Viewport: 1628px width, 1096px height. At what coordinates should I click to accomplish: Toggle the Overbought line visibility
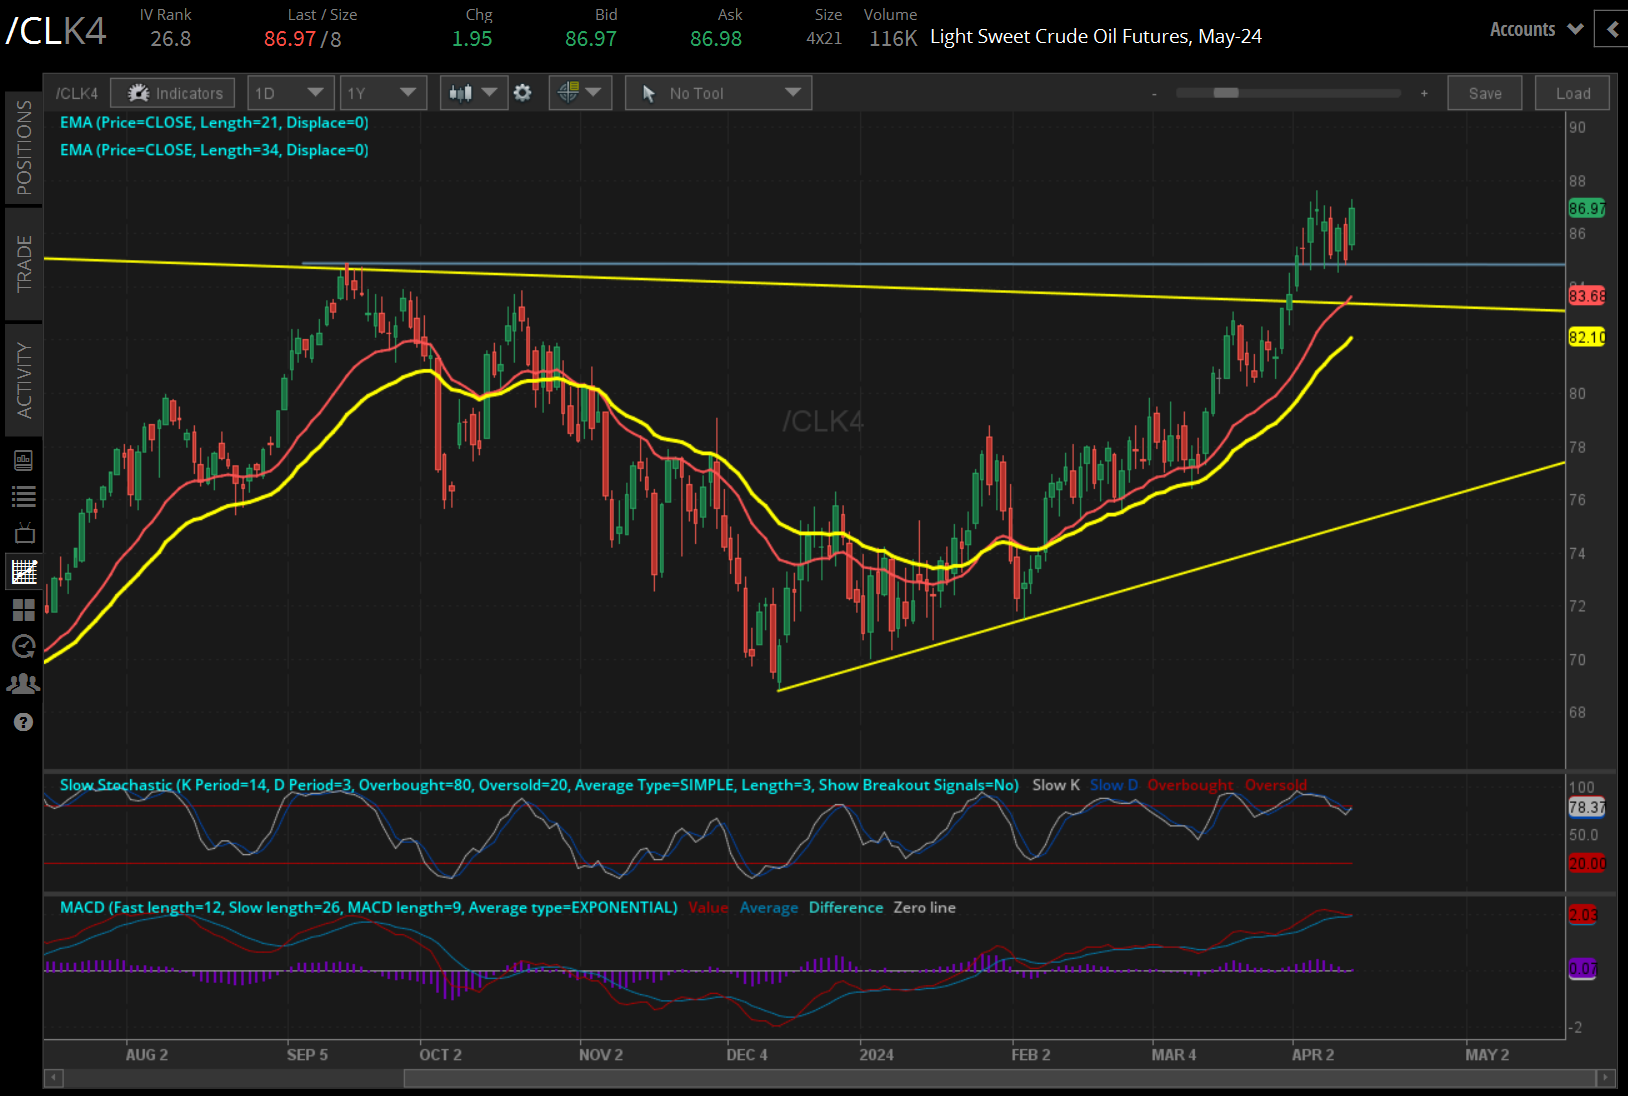pos(1190,785)
